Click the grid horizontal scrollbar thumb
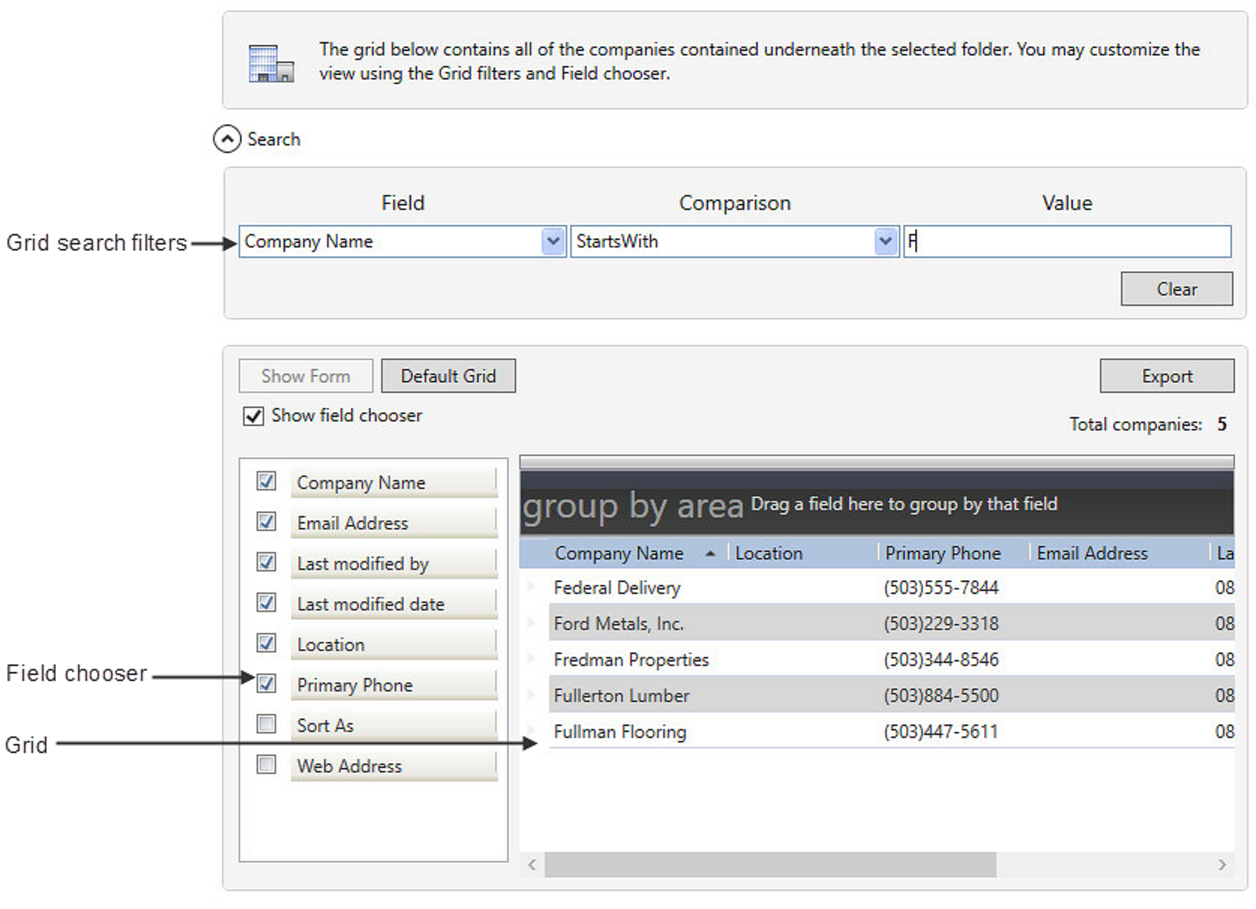Viewport: 1256px width, 909px height. tap(770, 864)
